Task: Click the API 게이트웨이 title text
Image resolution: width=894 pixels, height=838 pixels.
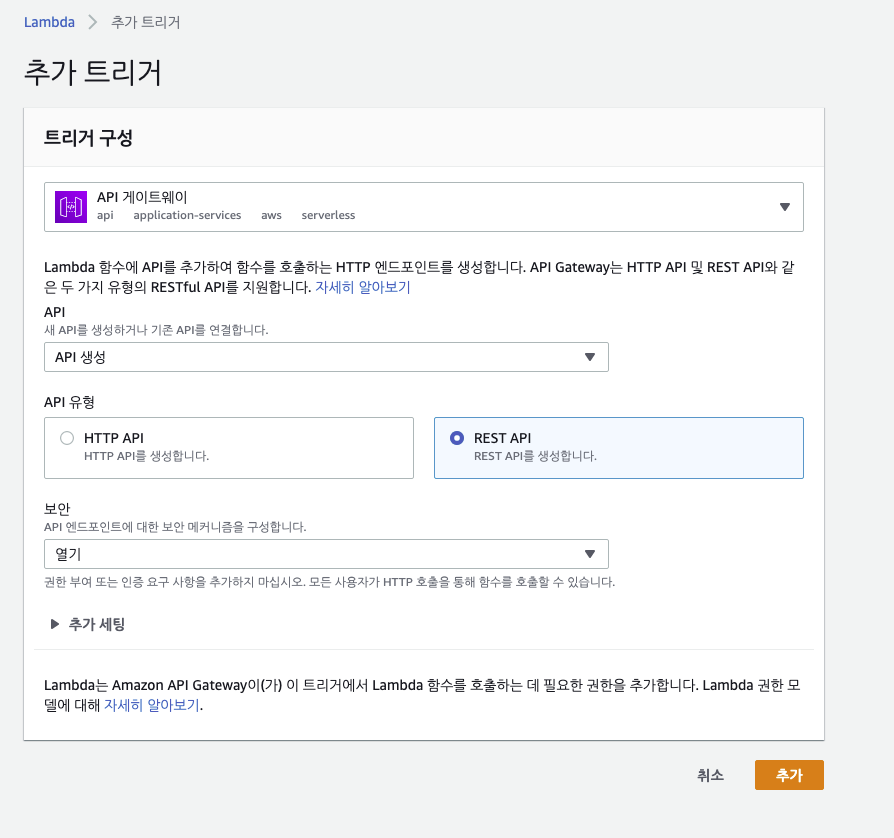Action: [142, 197]
